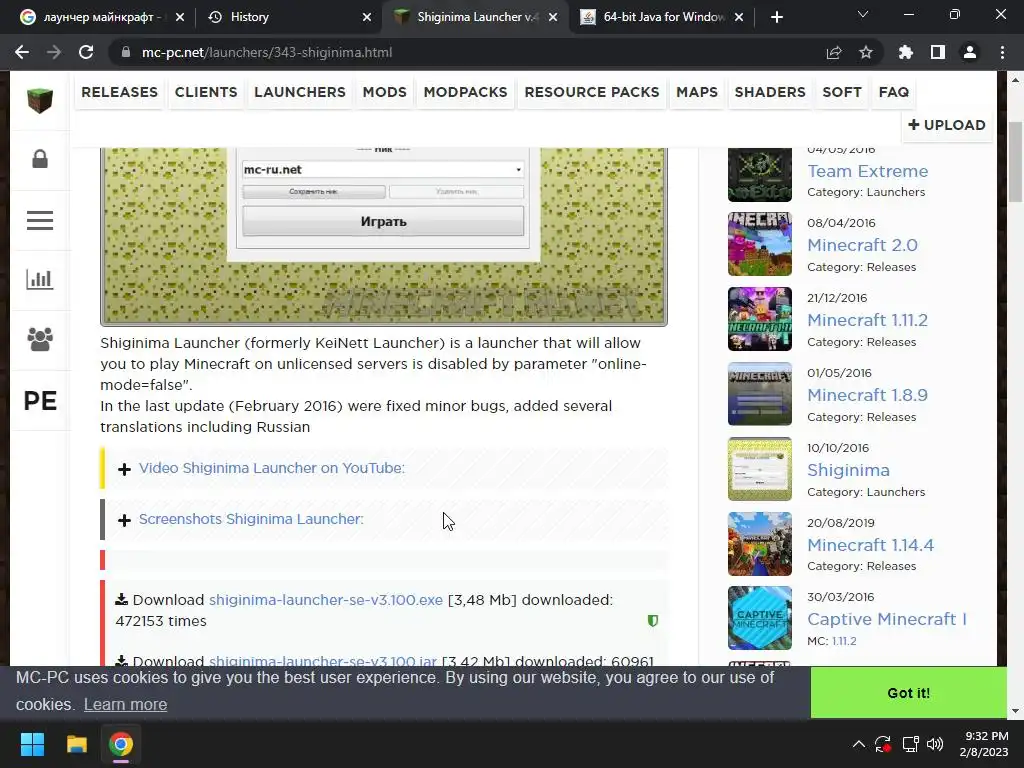Click the green antivirus shield icon
Image resolution: width=1024 pixels, height=768 pixels.
pos(652,620)
